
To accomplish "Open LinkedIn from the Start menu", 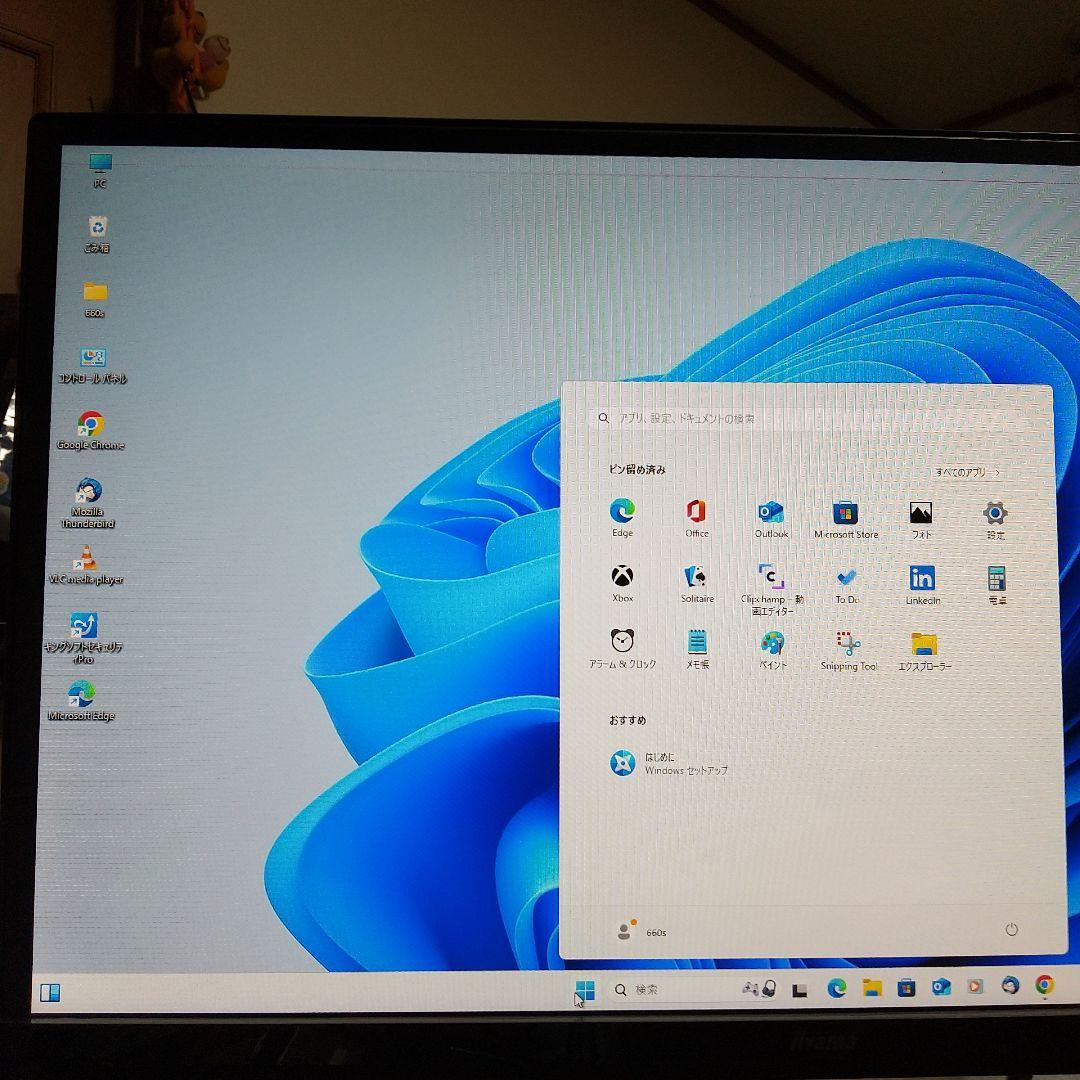I will pyautogui.click(x=921, y=580).
